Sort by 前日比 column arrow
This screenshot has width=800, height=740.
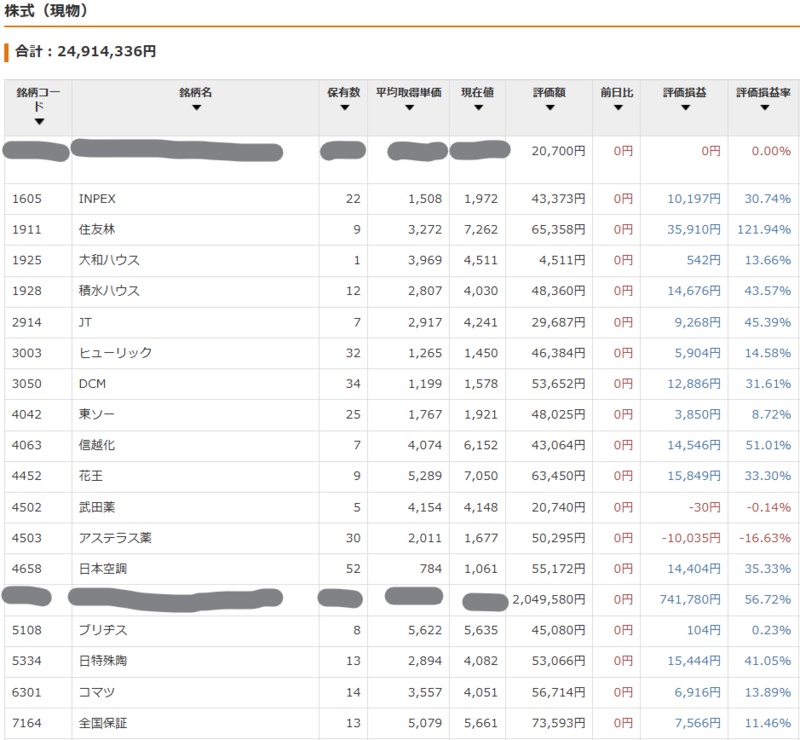coord(618,108)
